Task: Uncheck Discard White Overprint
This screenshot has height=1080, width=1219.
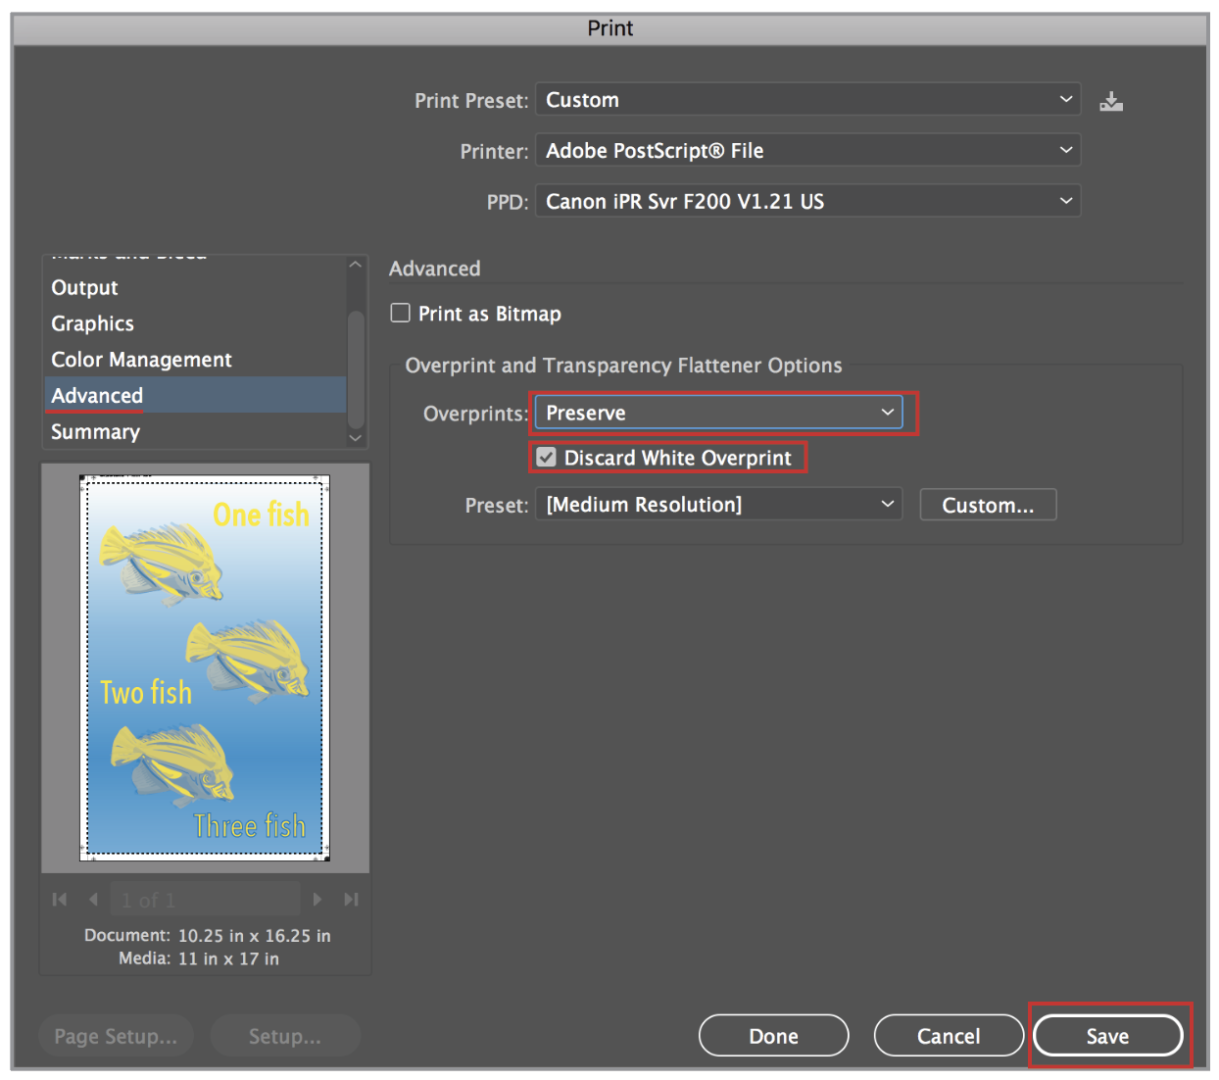Action: click(546, 458)
